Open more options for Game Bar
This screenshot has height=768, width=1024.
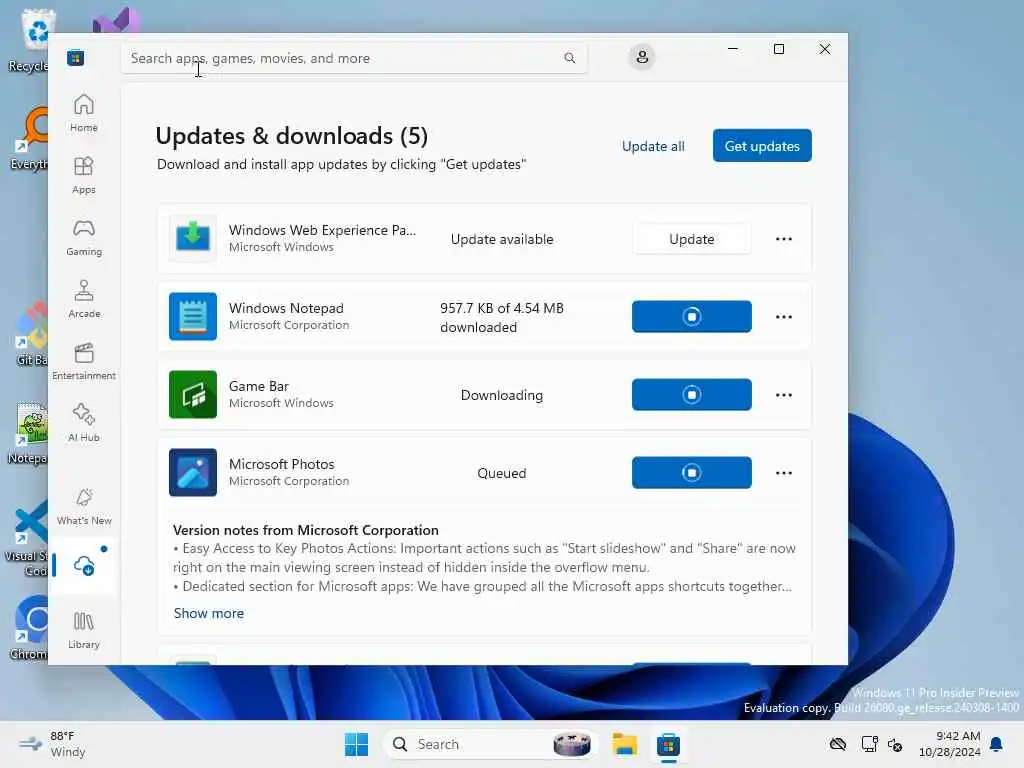tap(784, 395)
